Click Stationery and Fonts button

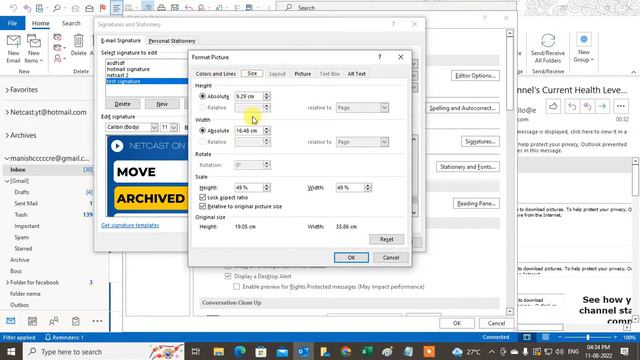pyautogui.click(x=468, y=167)
